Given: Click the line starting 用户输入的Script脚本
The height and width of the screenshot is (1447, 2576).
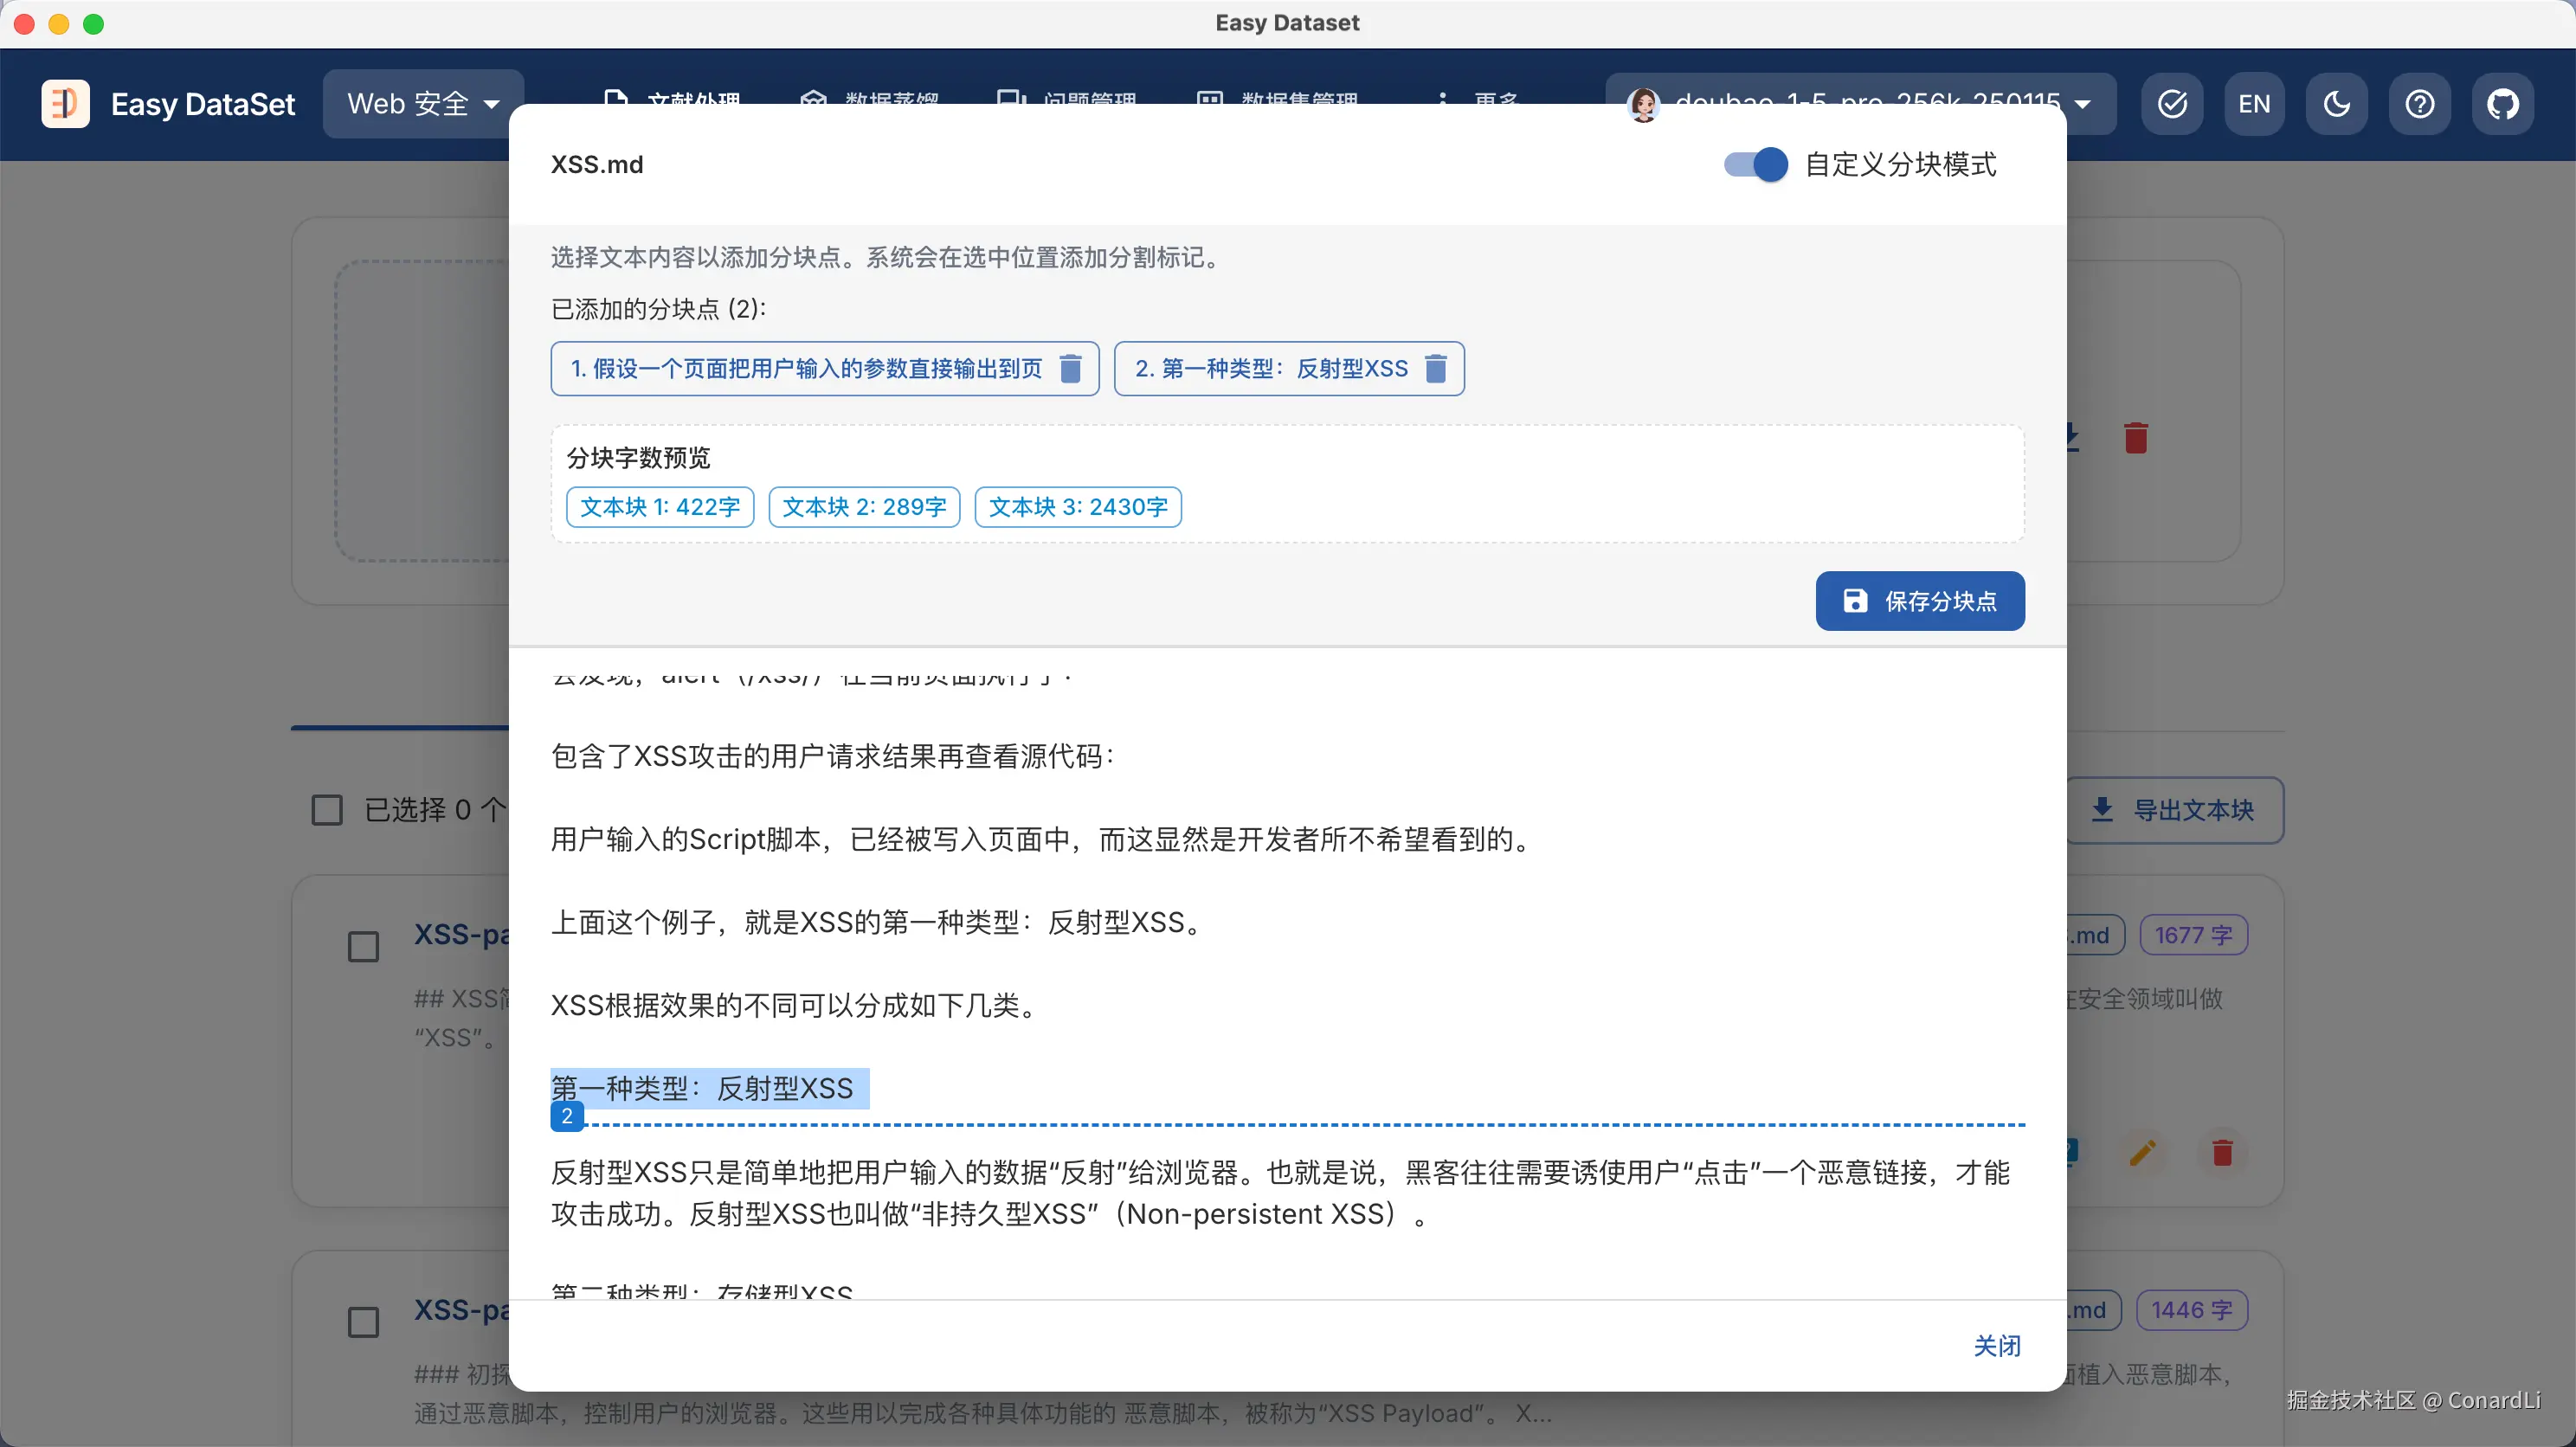Looking at the screenshot, I should pos(1044,839).
